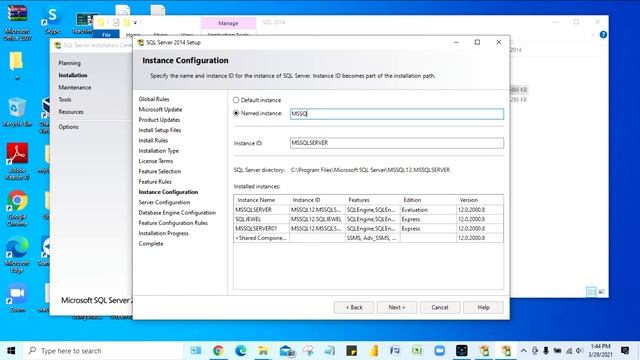Open File Explorer from the taskbar
Viewport: 640px width, 360px height.
[263, 351]
